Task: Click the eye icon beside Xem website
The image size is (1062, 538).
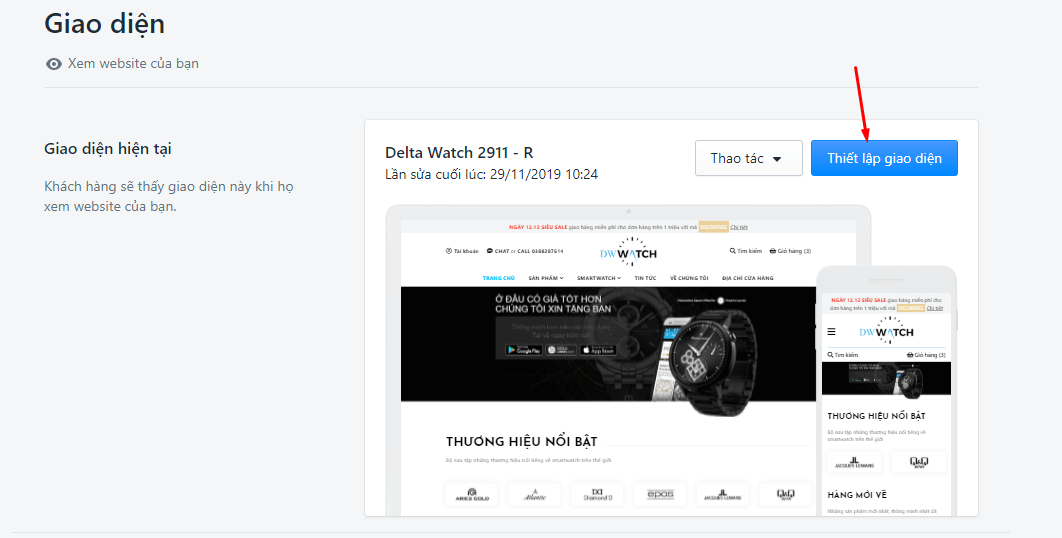Action: 54,64
